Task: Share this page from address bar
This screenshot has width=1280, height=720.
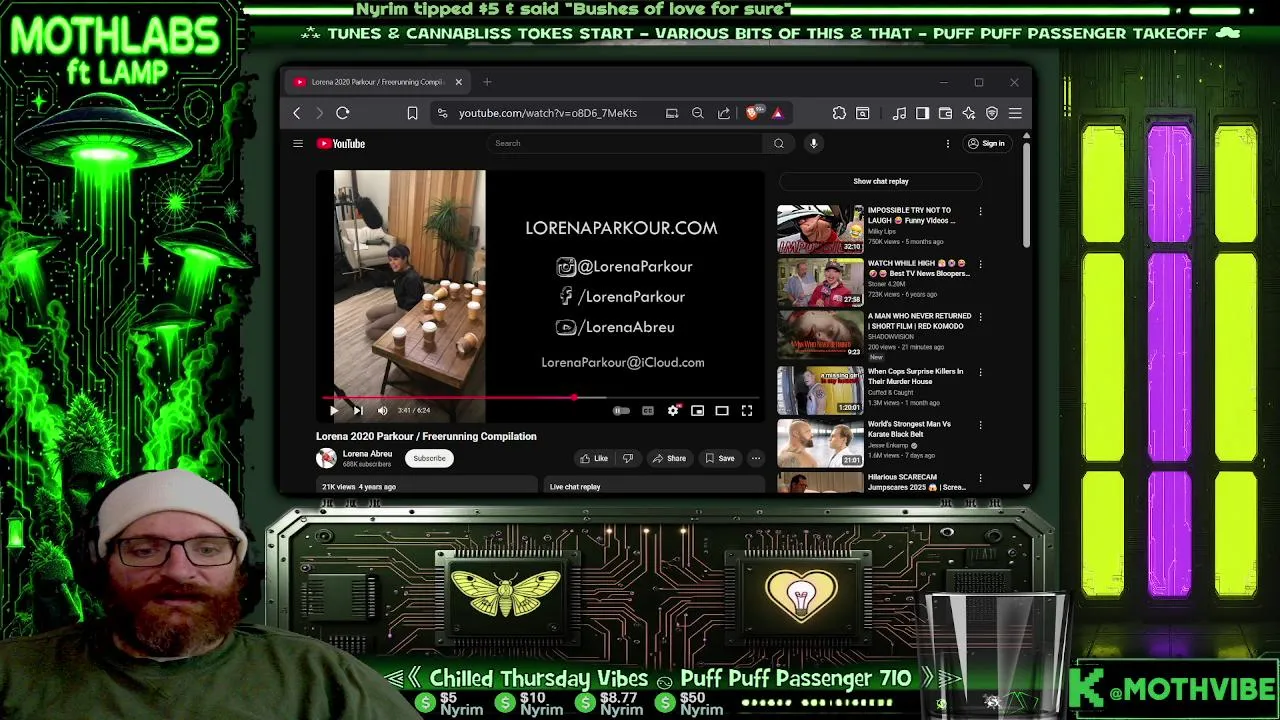Action: click(724, 113)
